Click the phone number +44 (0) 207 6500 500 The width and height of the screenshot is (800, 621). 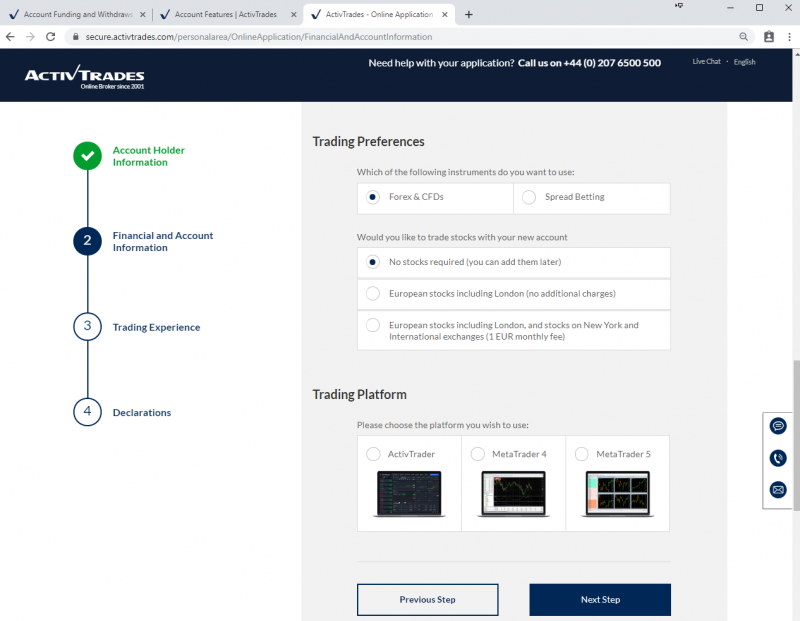coord(612,63)
